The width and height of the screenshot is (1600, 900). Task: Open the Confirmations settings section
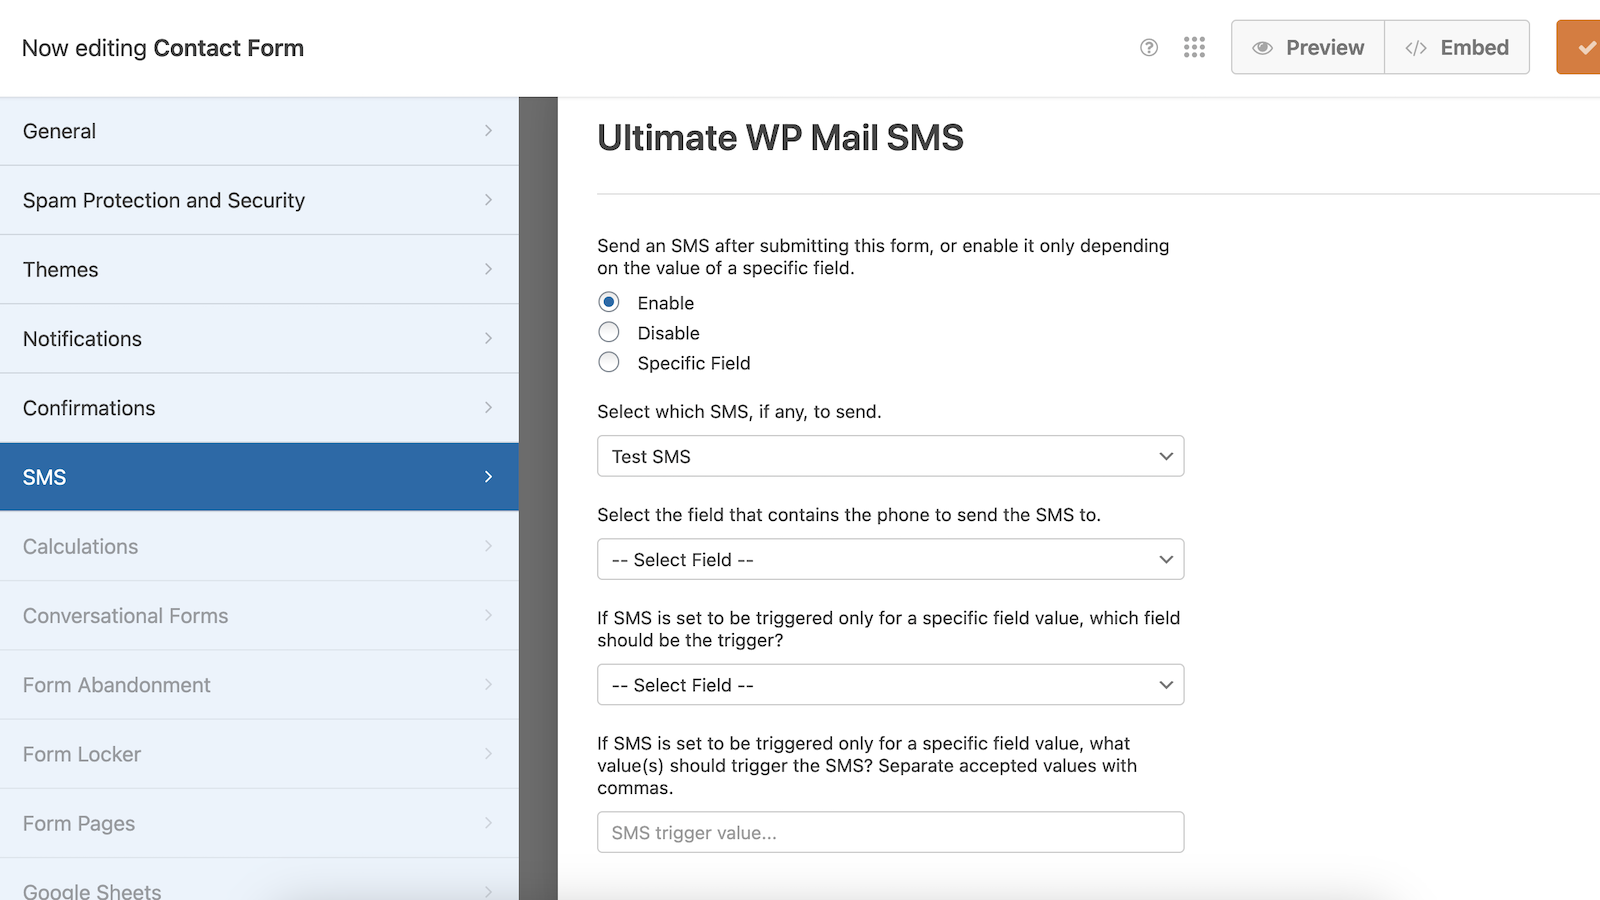tap(259, 408)
